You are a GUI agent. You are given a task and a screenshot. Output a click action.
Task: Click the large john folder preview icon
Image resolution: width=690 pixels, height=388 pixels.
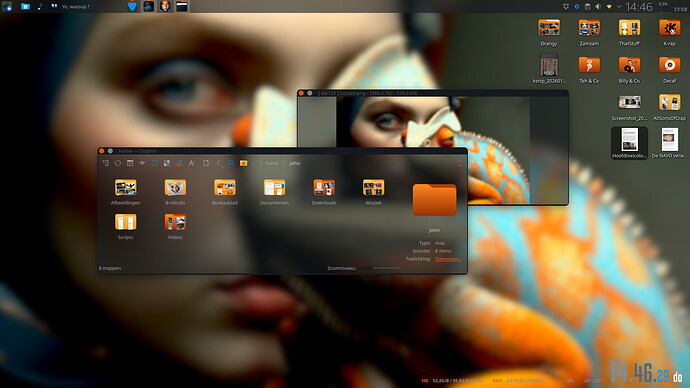click(x=434, y=200)
